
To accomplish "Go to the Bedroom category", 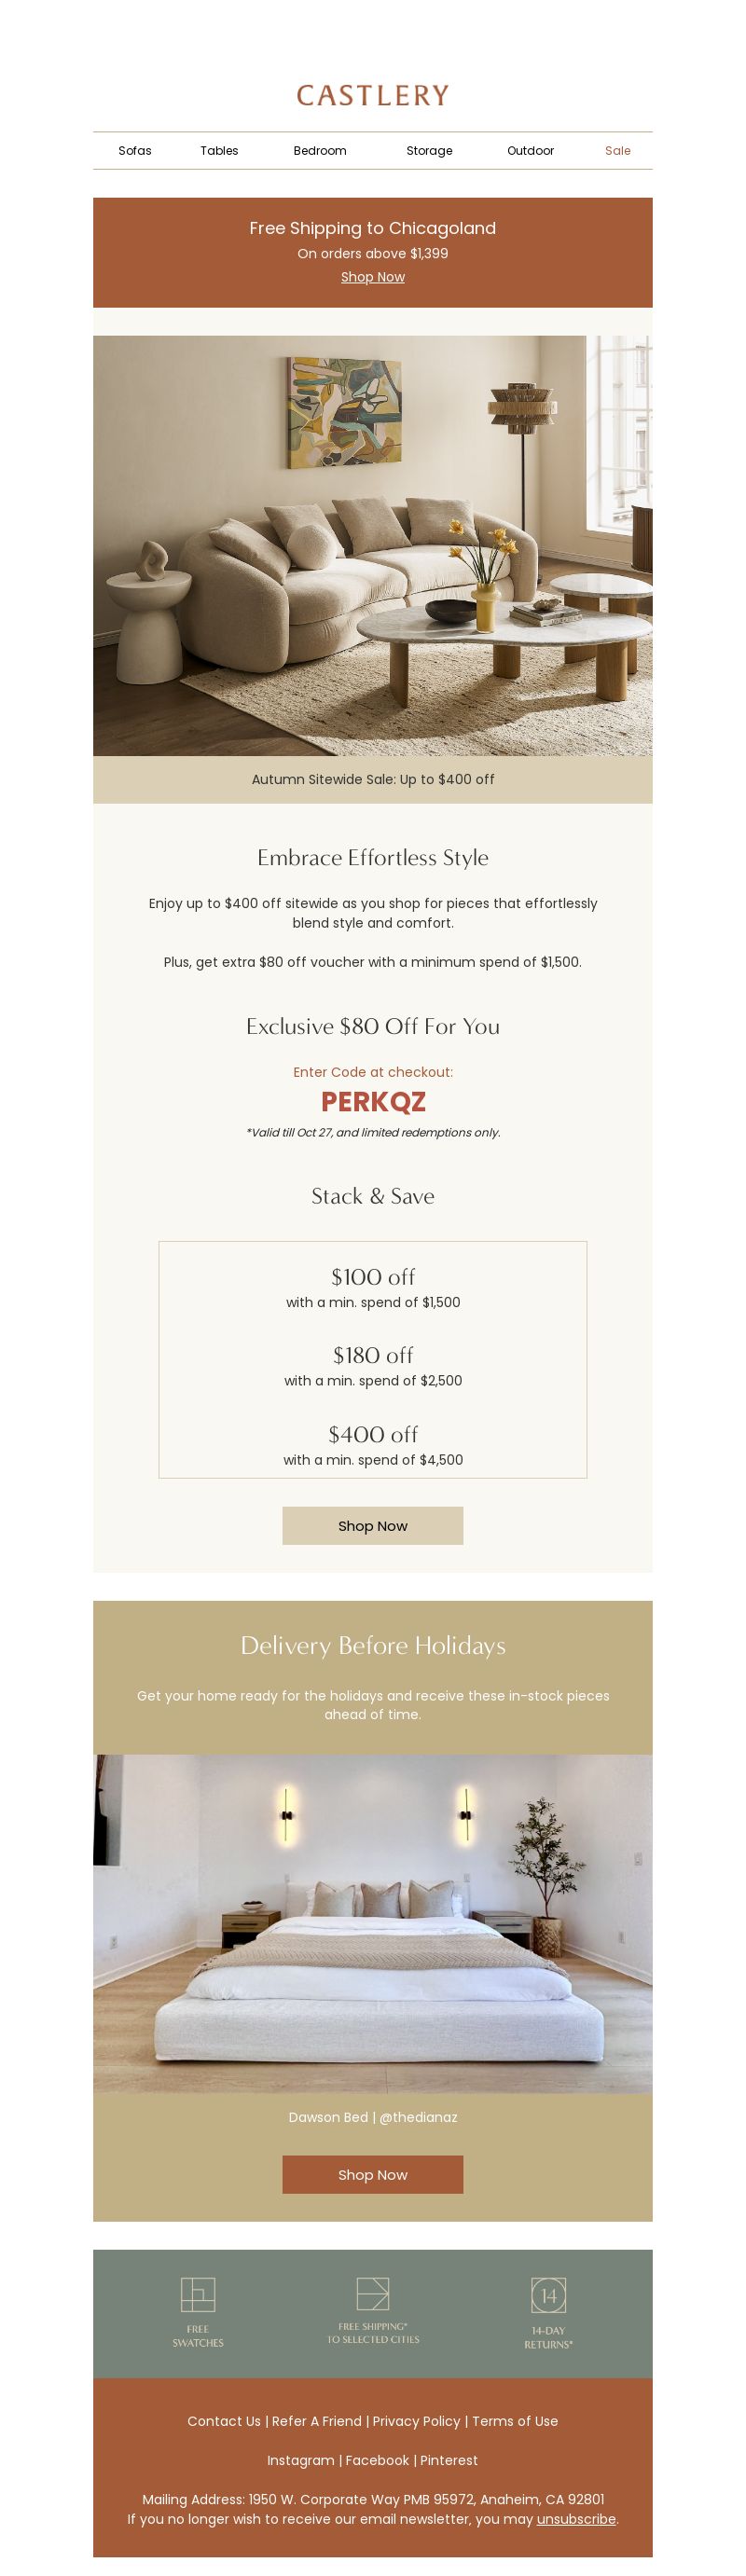I will 320,151.
